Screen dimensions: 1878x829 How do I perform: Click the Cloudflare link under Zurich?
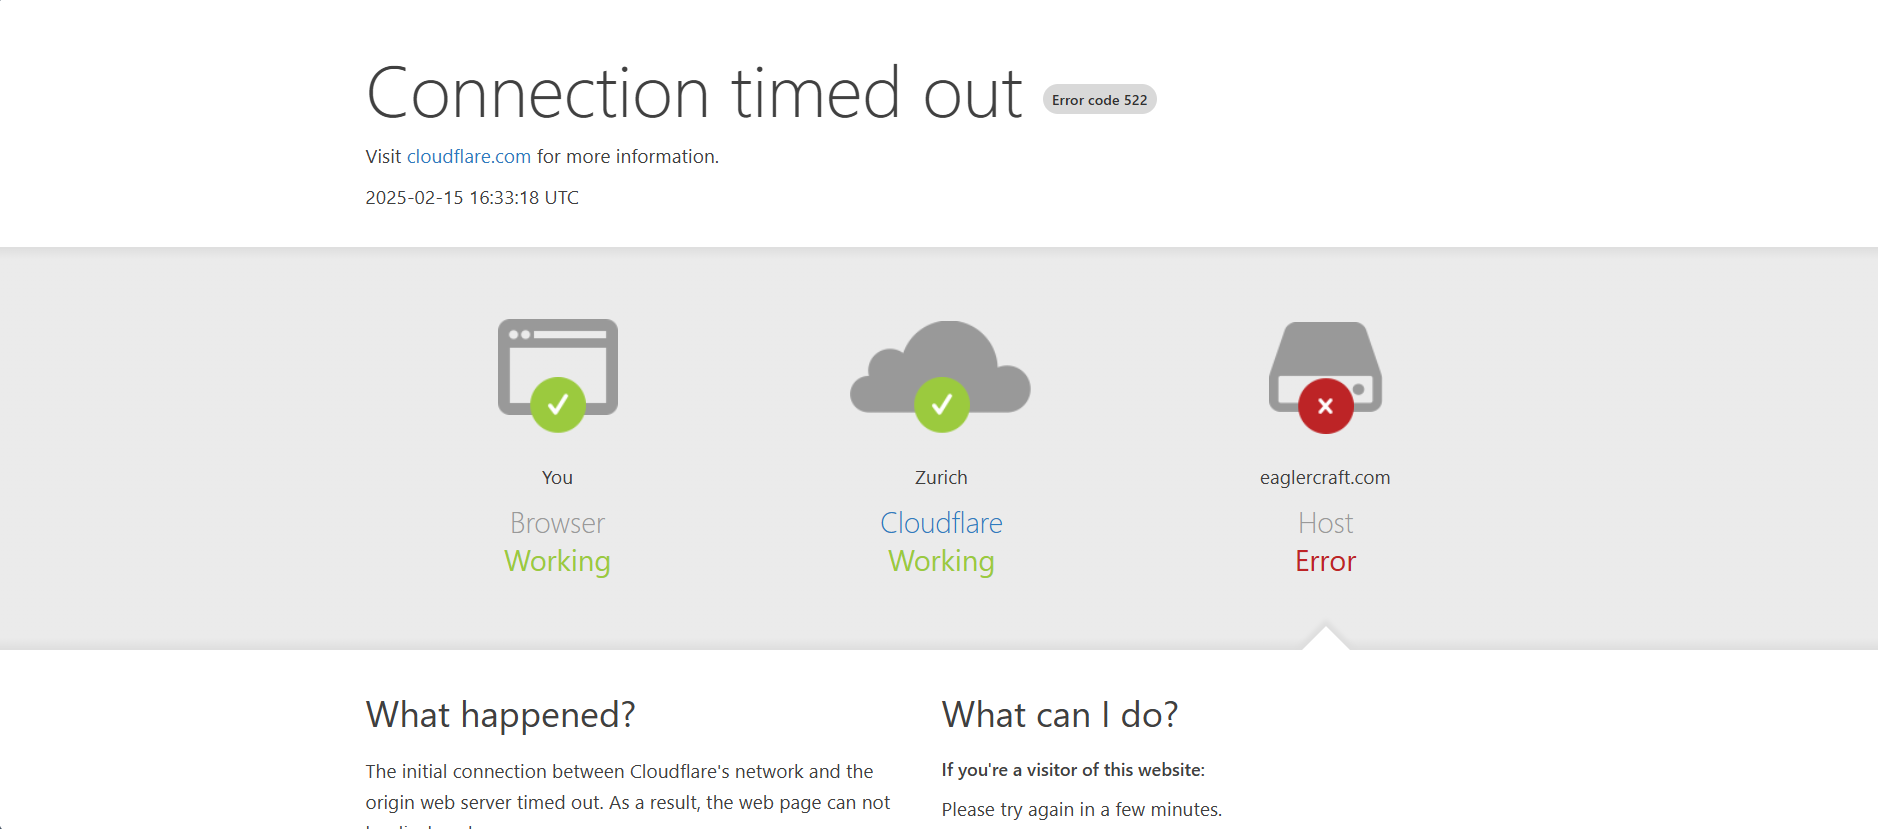click(941, 523)
